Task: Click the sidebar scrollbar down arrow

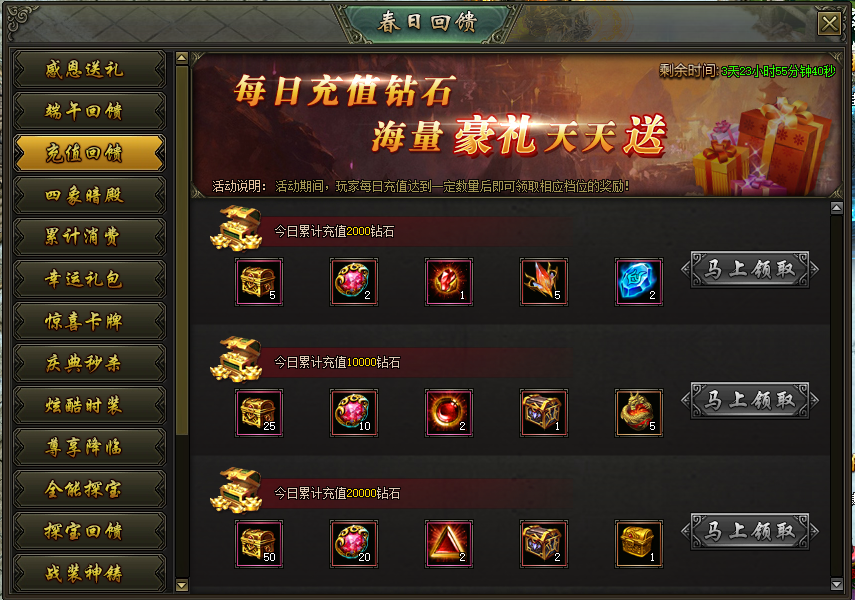Action: [x=182, y=586]
